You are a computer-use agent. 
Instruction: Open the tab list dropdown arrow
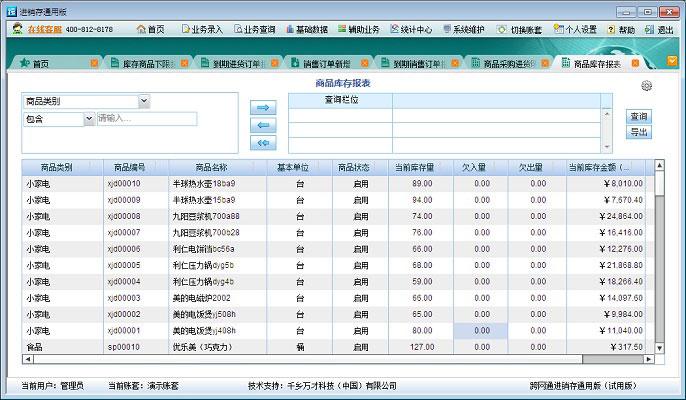[x=673, y=61]
